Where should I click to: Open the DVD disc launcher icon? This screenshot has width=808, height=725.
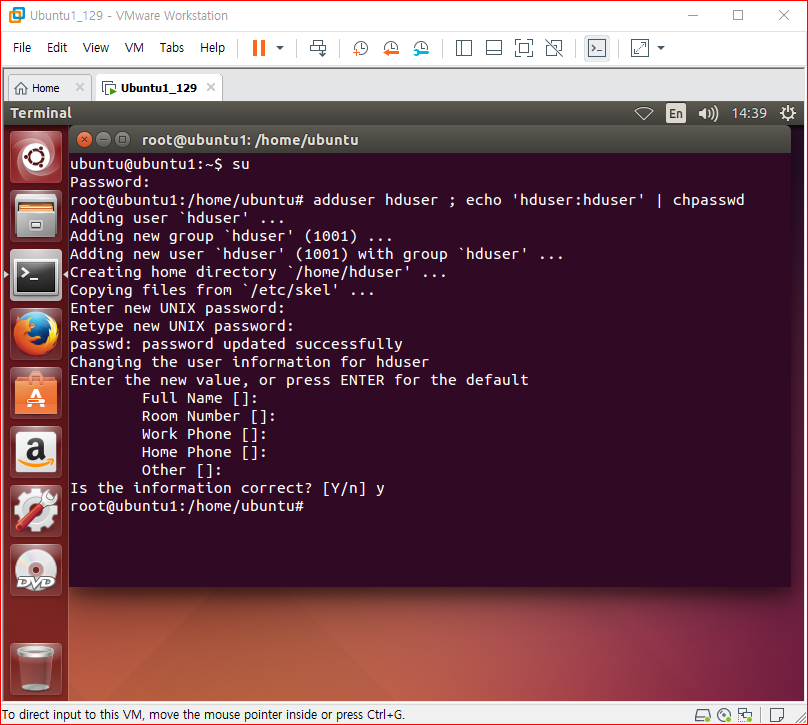(36, 570)
